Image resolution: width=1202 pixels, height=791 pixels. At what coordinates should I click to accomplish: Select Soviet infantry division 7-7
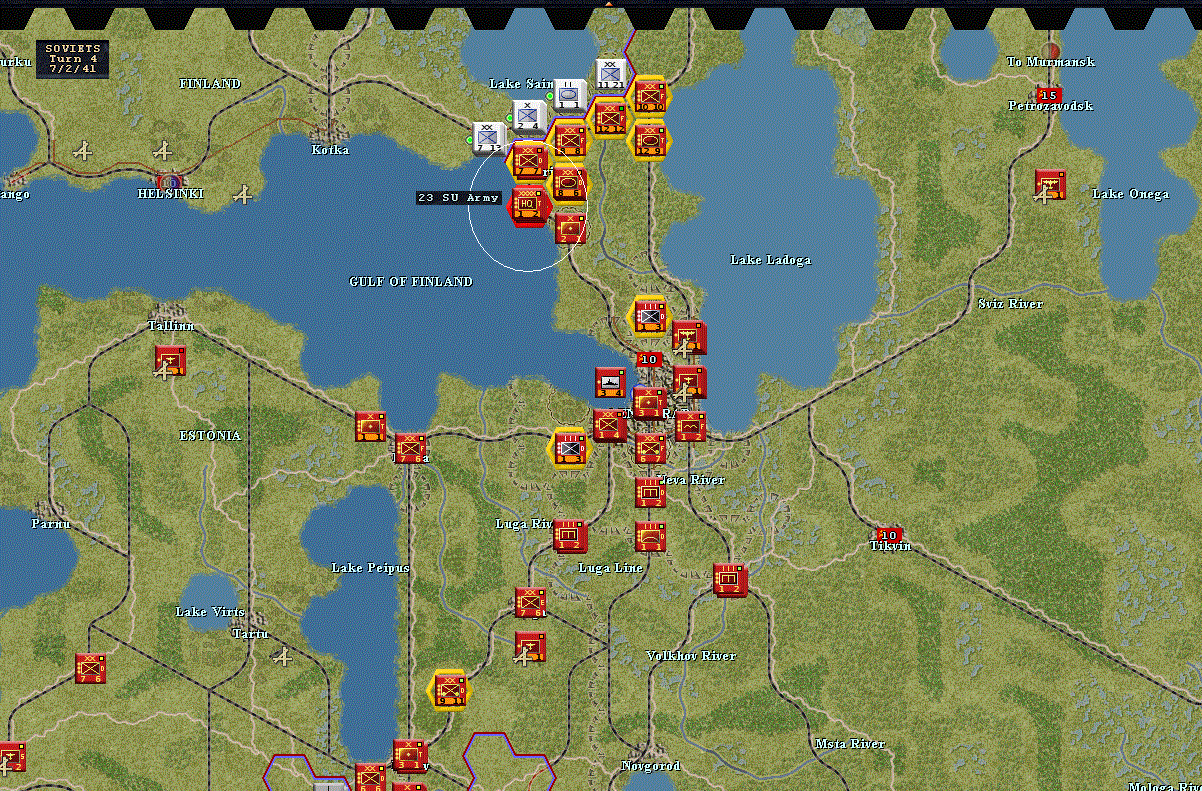(x=529, y=160)
